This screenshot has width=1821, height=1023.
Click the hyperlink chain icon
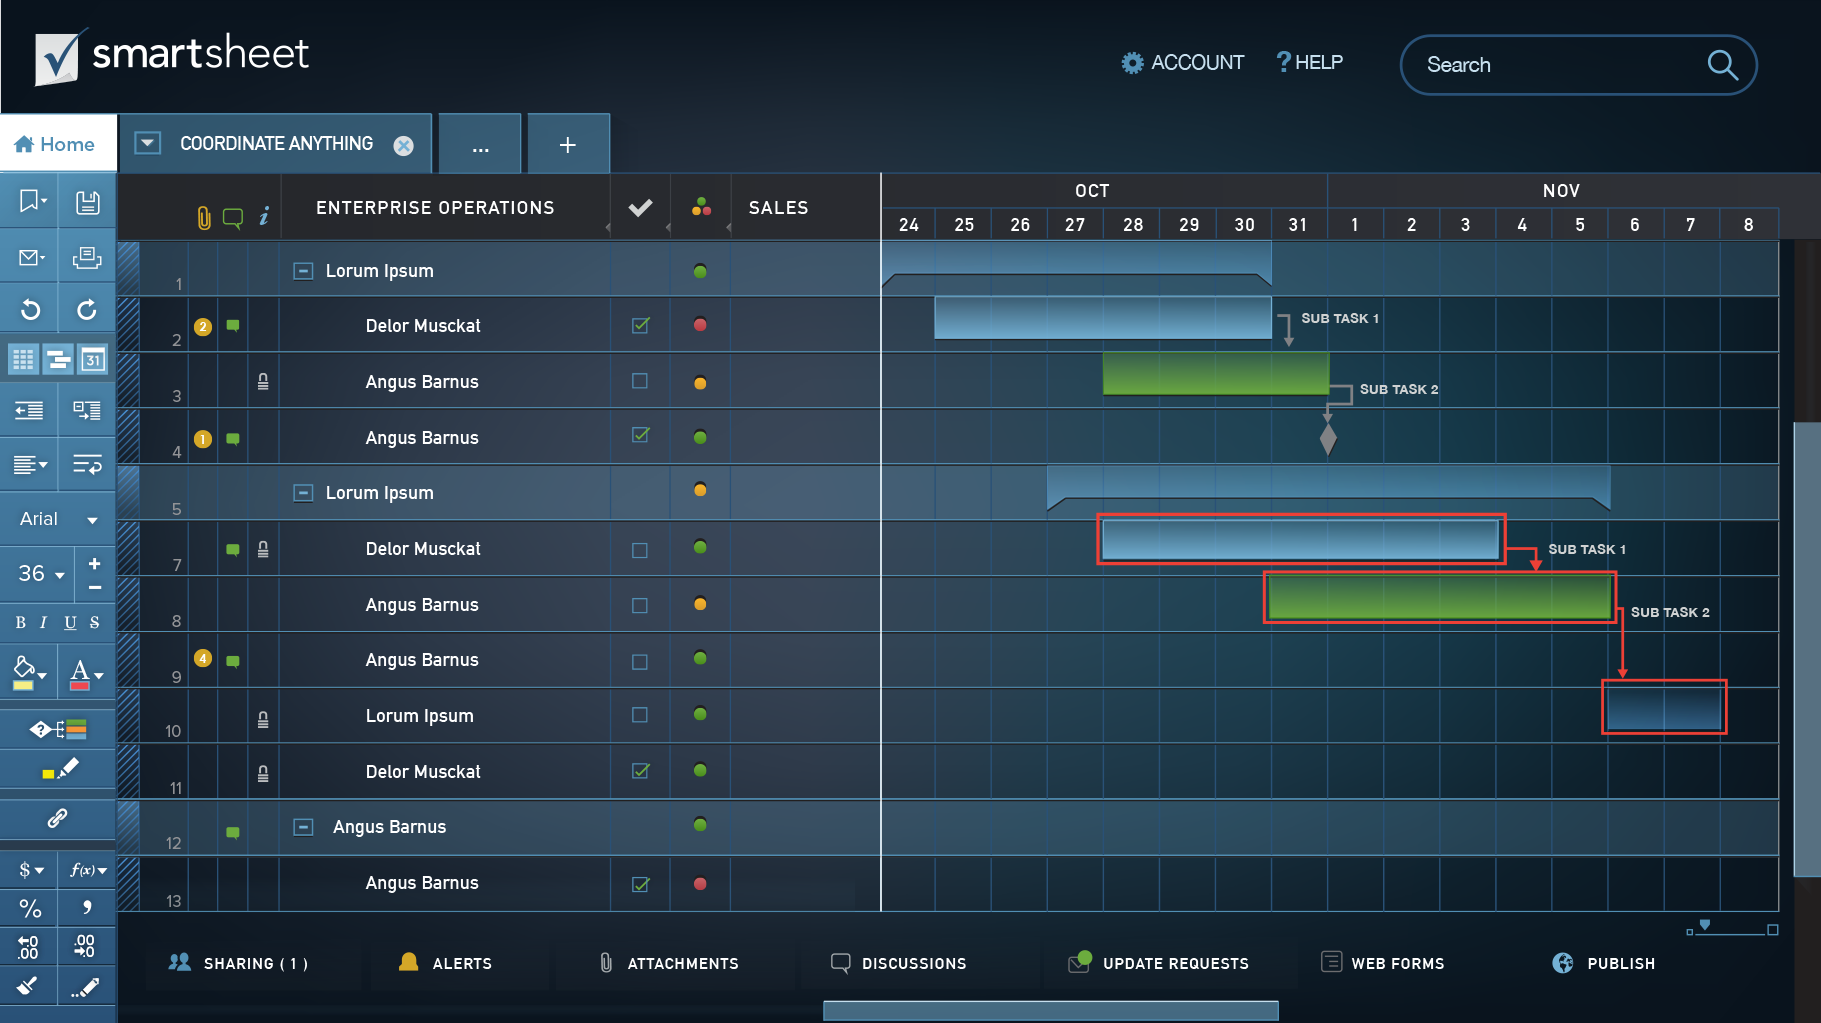pyautogui.click(x=58, y=818)
